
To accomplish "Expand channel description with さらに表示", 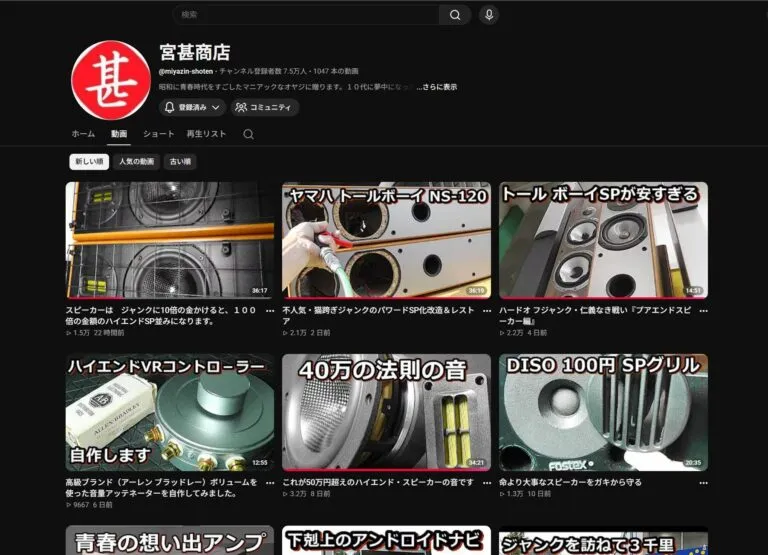I will click(437, 87).
